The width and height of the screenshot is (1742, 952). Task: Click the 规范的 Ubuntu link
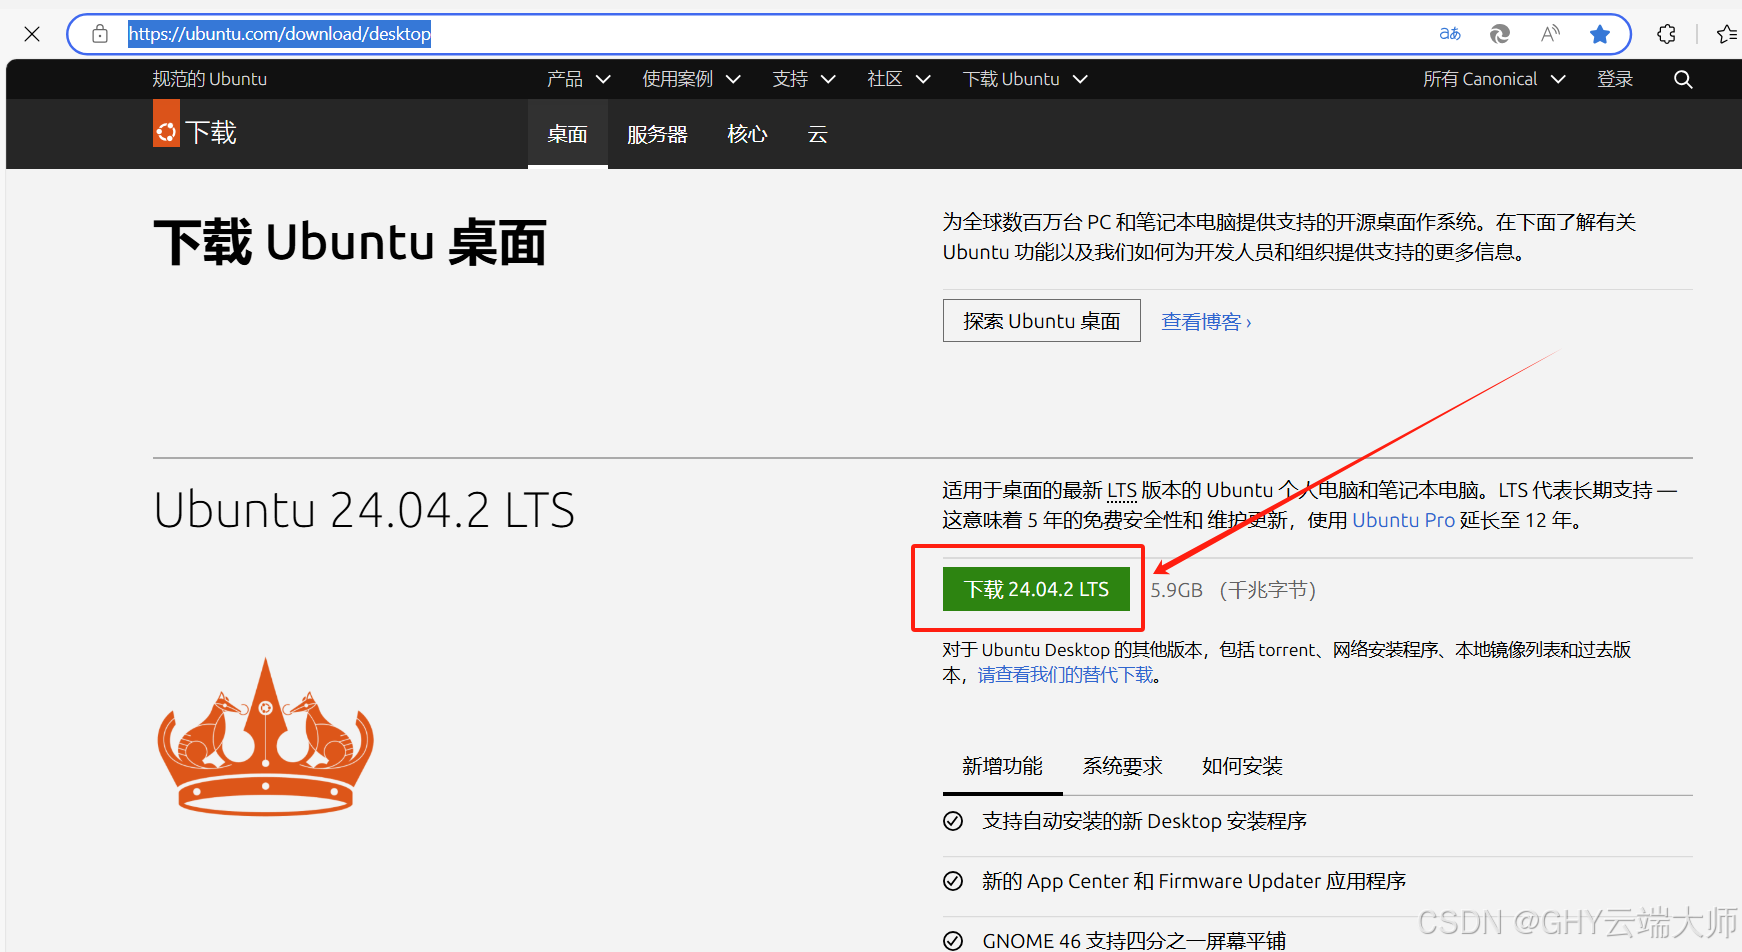(209, 79)
